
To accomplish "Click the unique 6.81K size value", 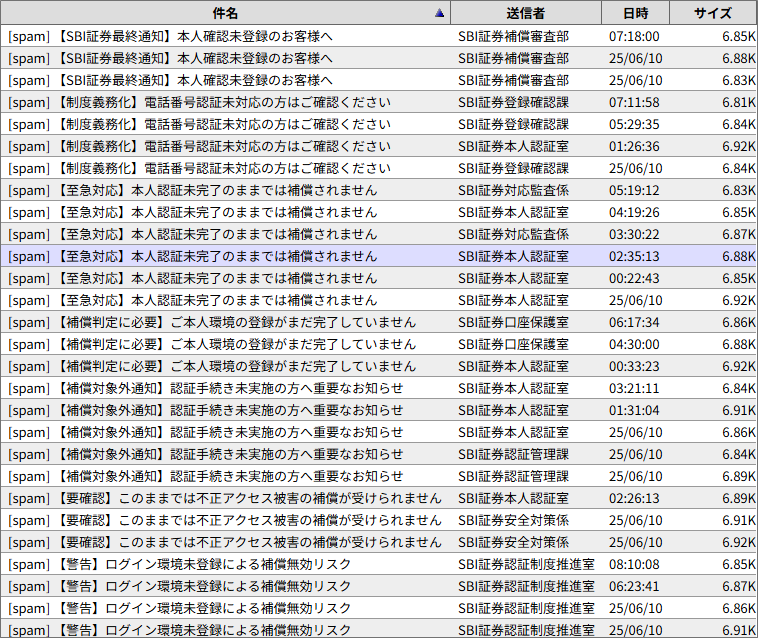I will tap(739, 102).
